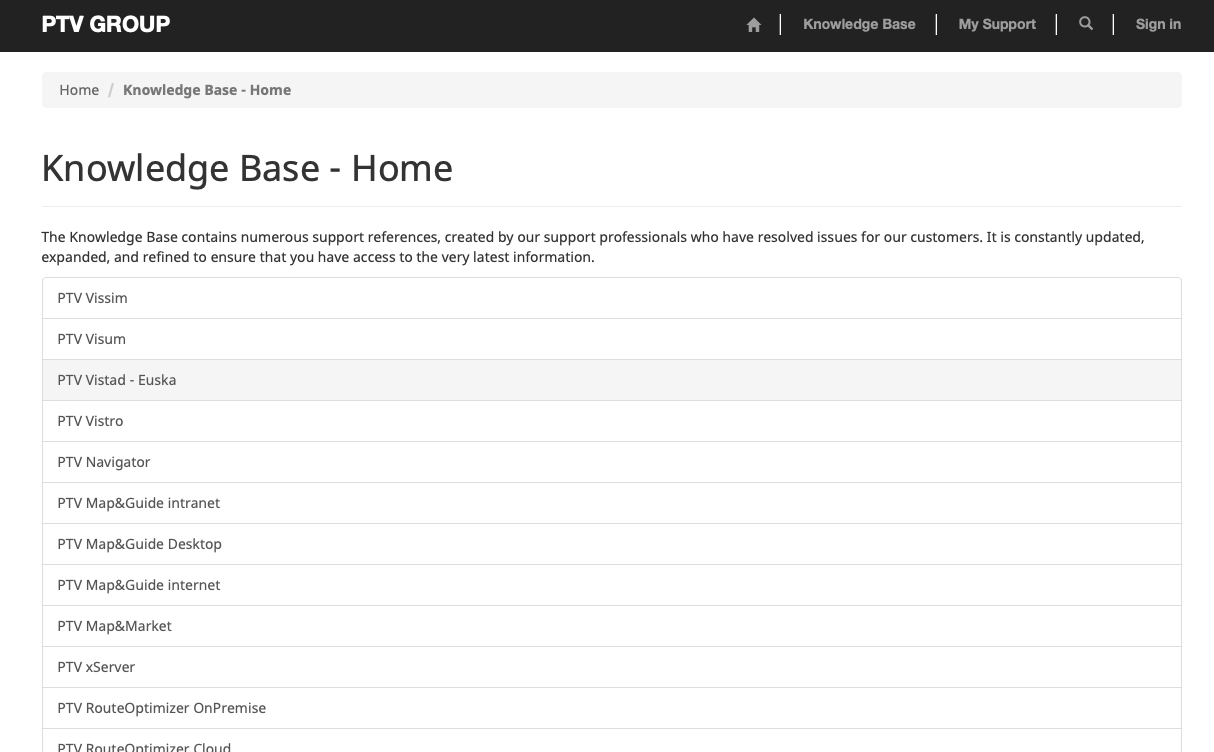Open the Knowledge Base menu item
The image size is (1214, 752).
[x=859, y=24]
